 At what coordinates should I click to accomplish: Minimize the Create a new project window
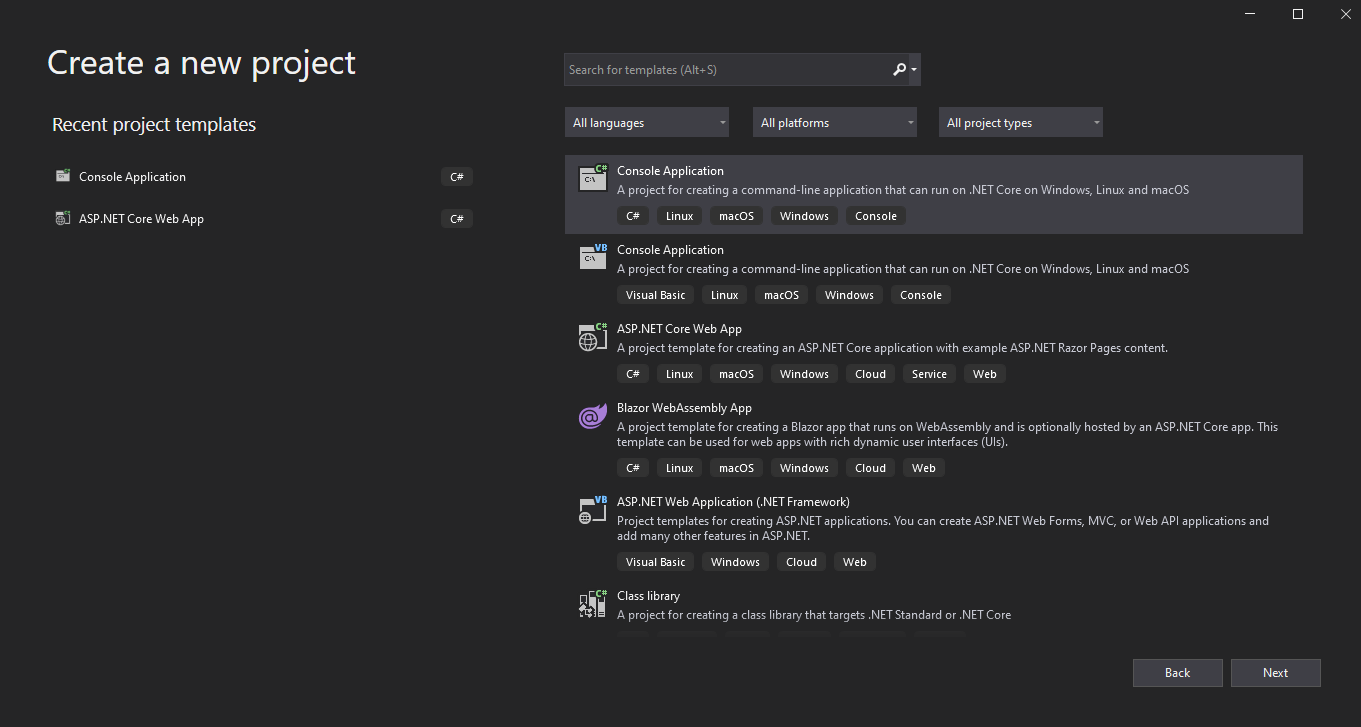tap(1250, 14)
